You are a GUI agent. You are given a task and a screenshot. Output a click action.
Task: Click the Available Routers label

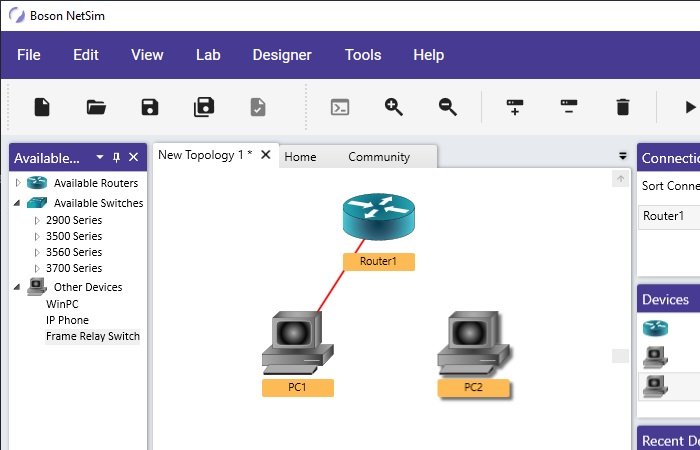96,183
